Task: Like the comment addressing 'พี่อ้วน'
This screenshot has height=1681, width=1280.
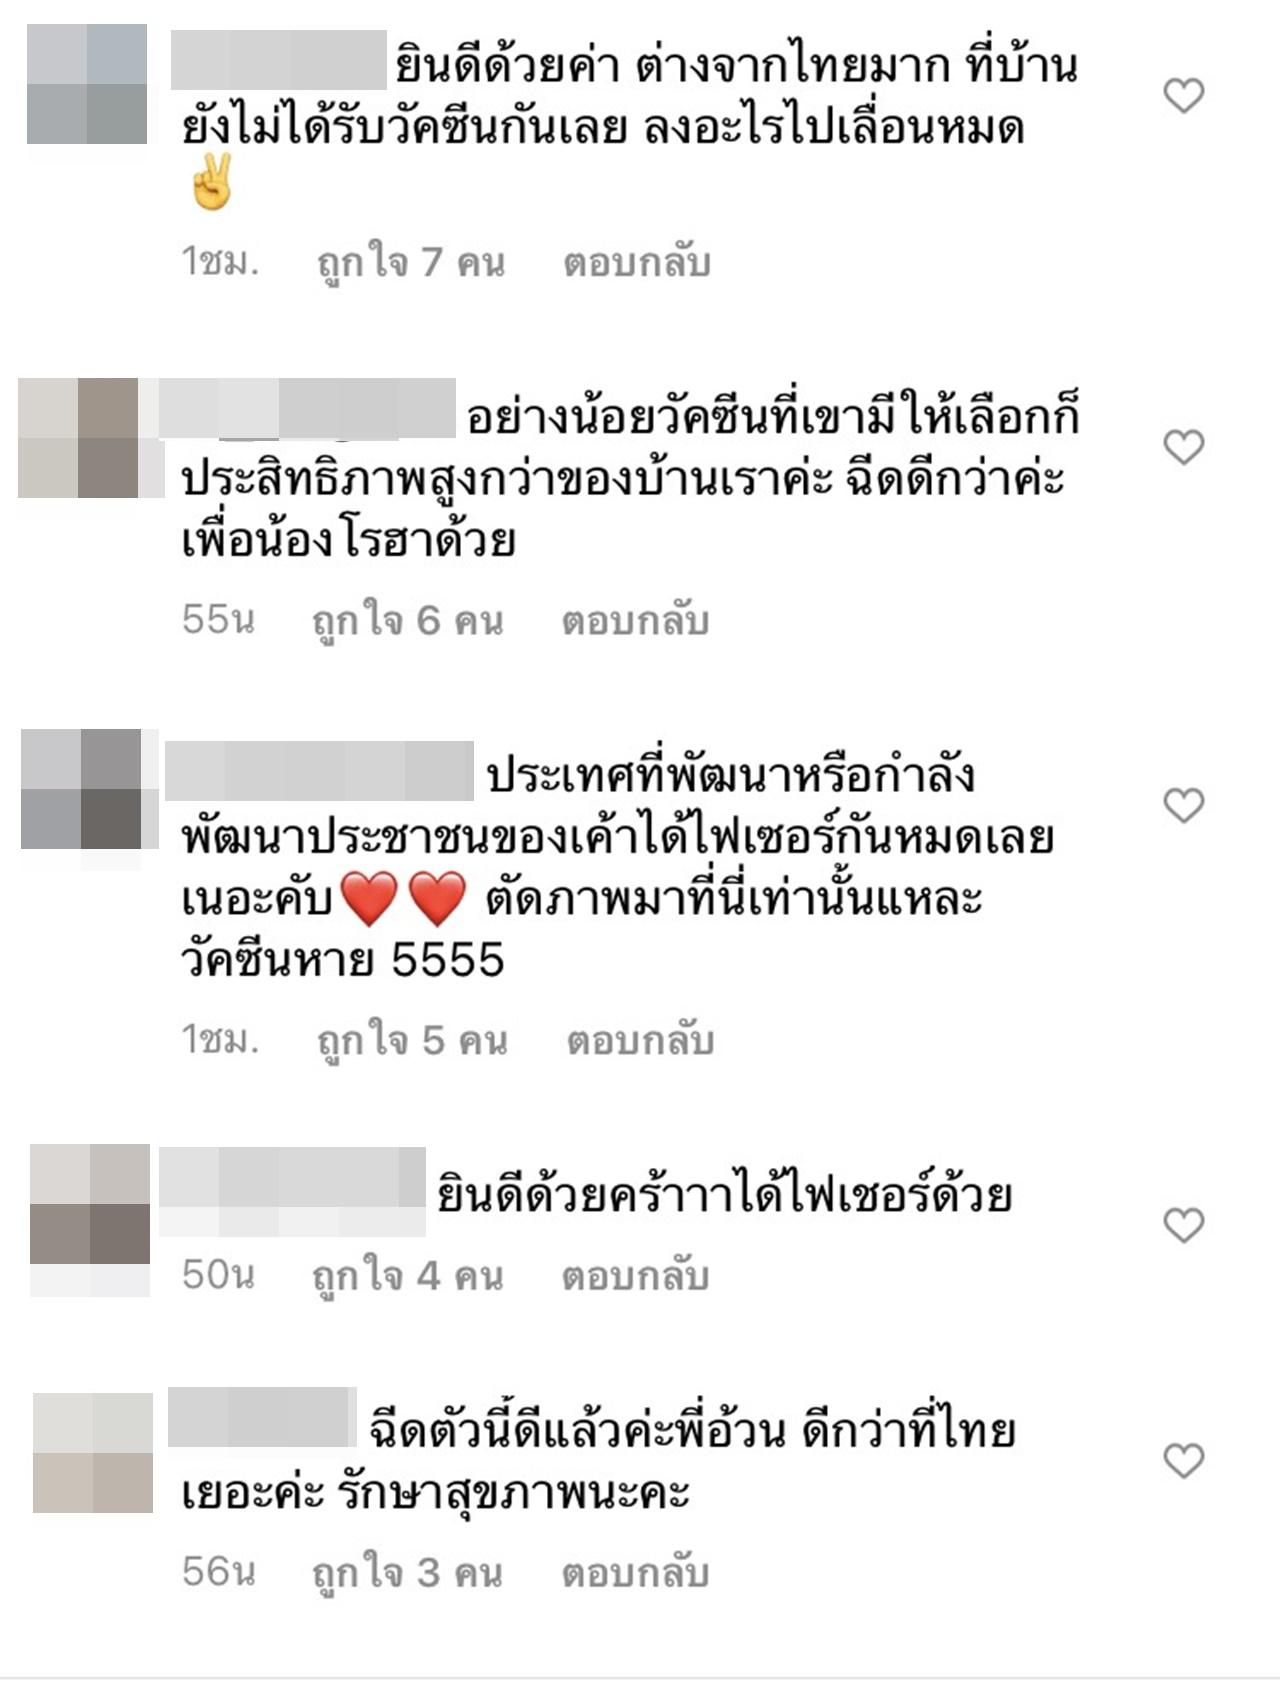Action: click(1184, 1461)
